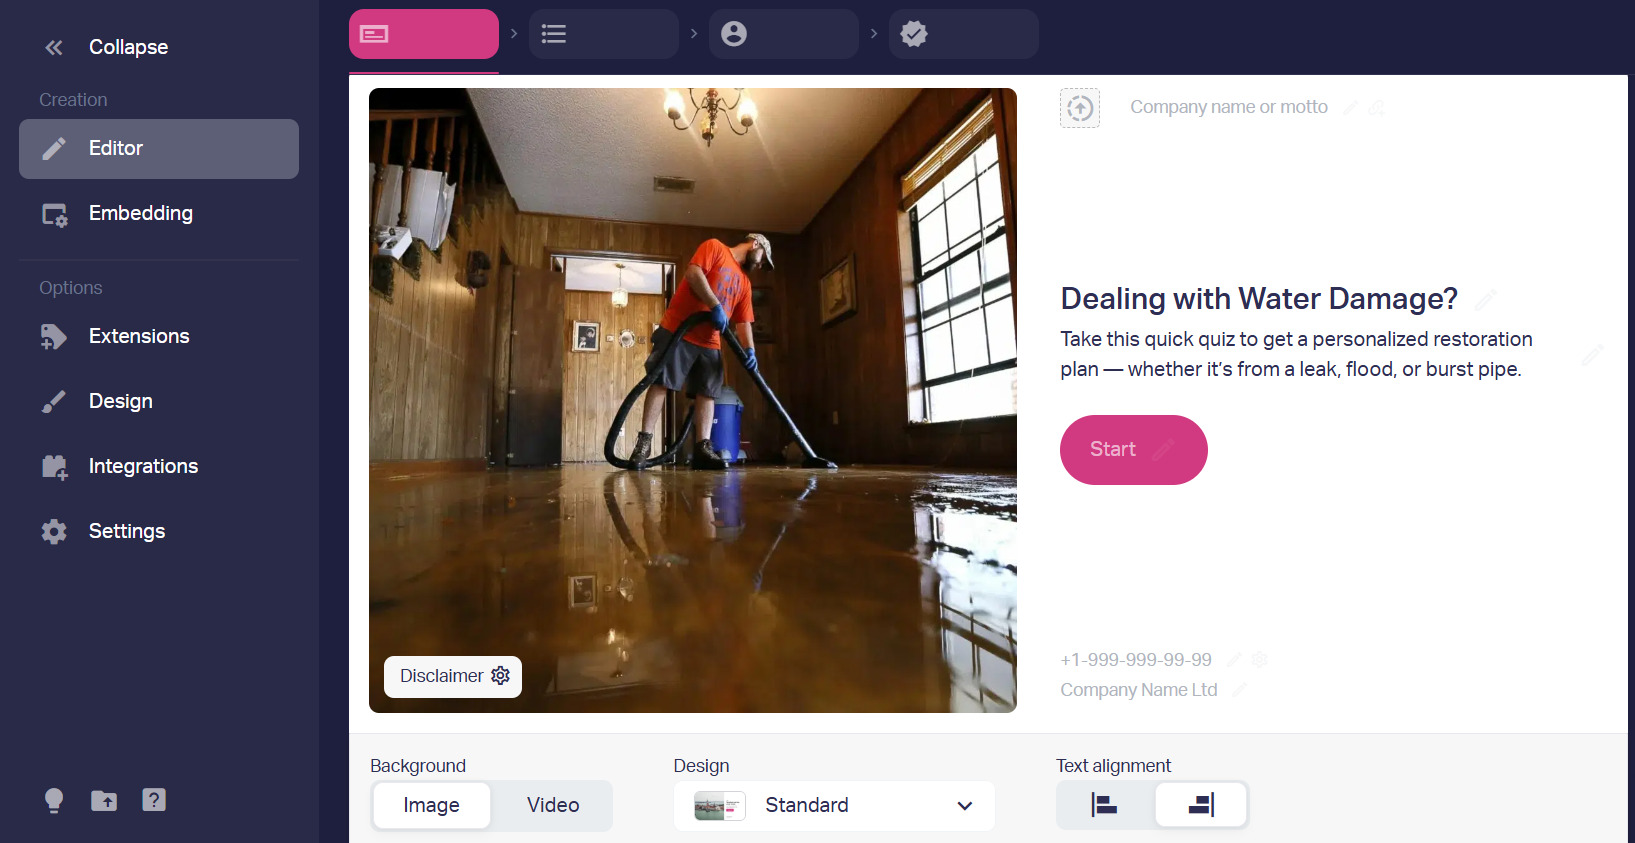Select Image background option
The height and width of the screenshot is (843, 1635).
tap(432, 805)
